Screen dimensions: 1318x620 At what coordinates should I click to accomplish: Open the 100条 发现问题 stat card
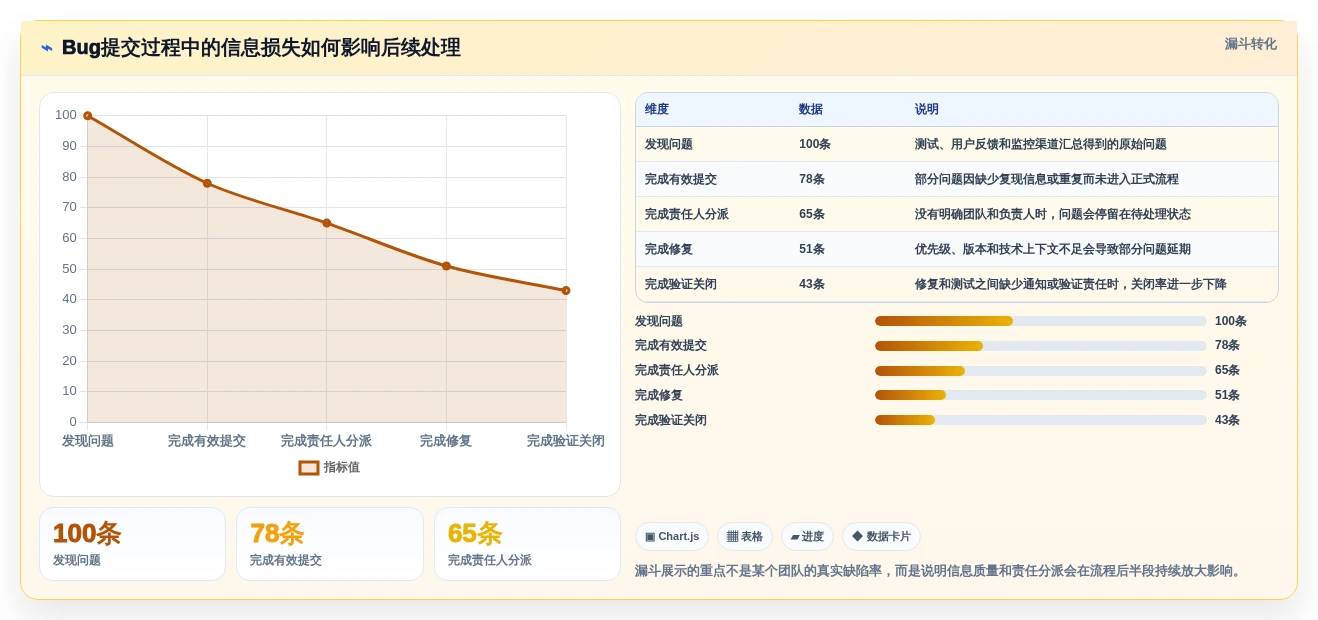click(x=132, y=544)
